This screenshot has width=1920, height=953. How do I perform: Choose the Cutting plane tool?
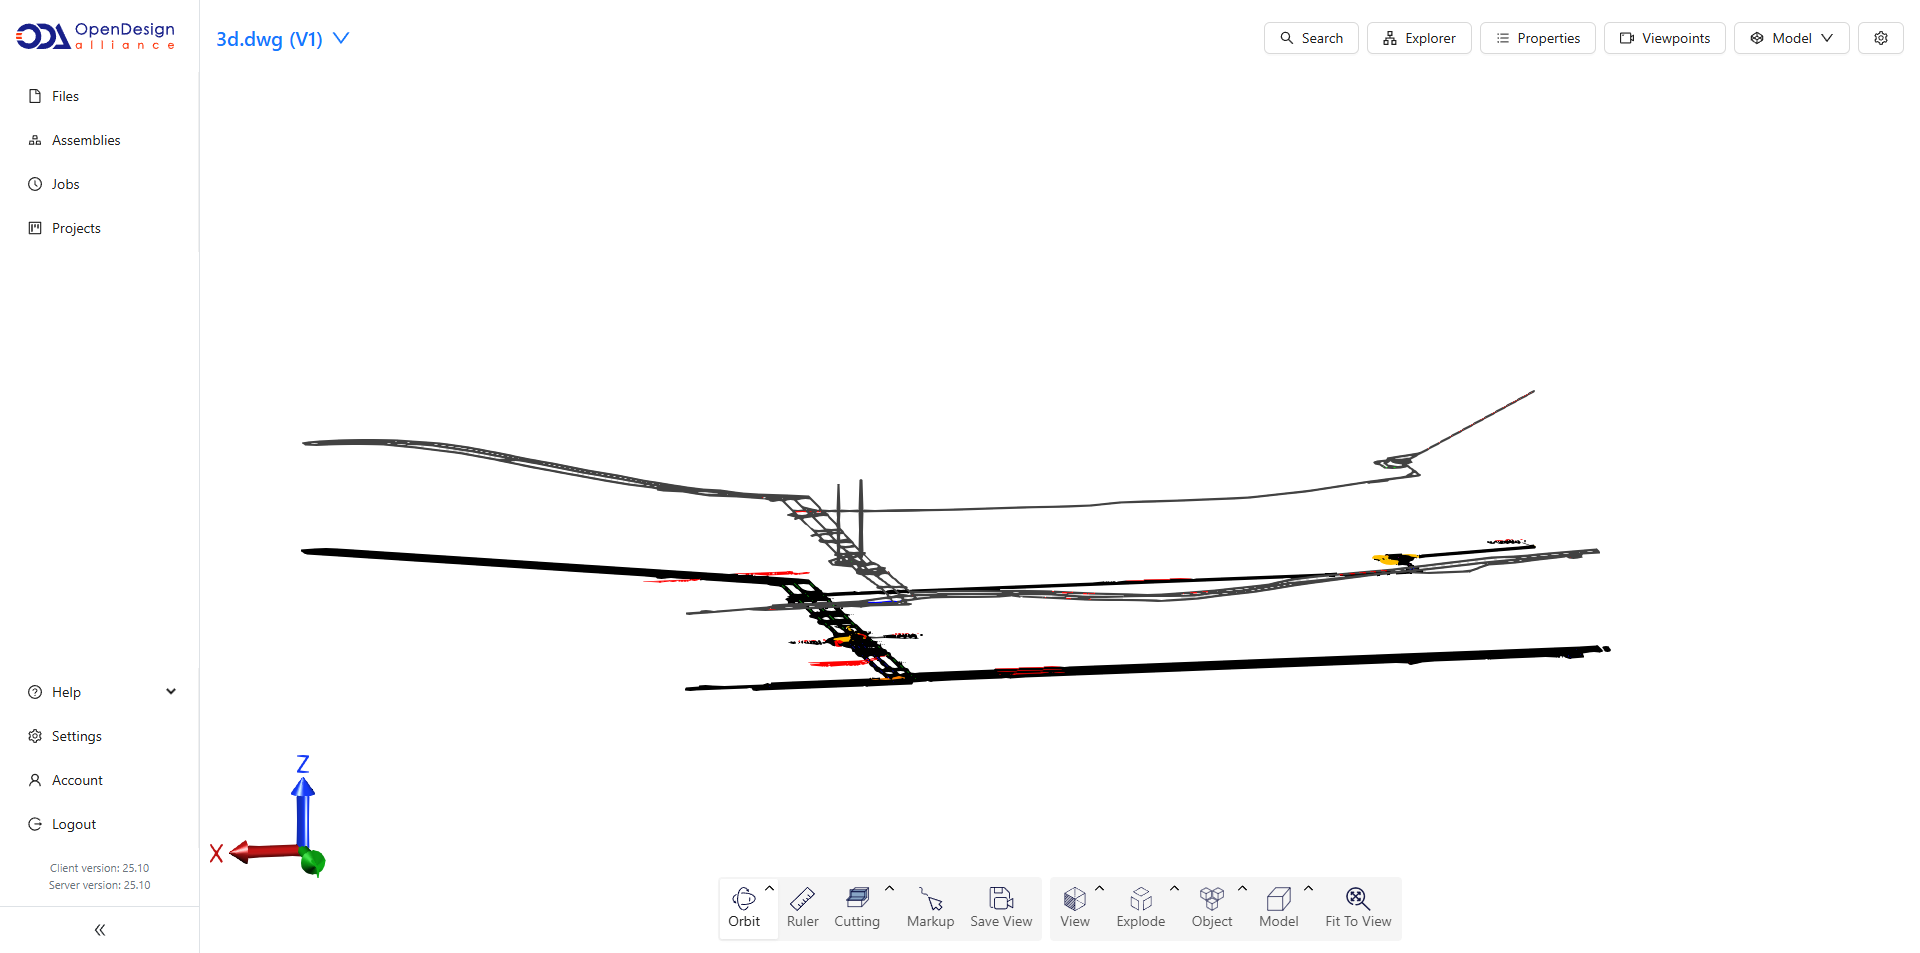[857, 908]
